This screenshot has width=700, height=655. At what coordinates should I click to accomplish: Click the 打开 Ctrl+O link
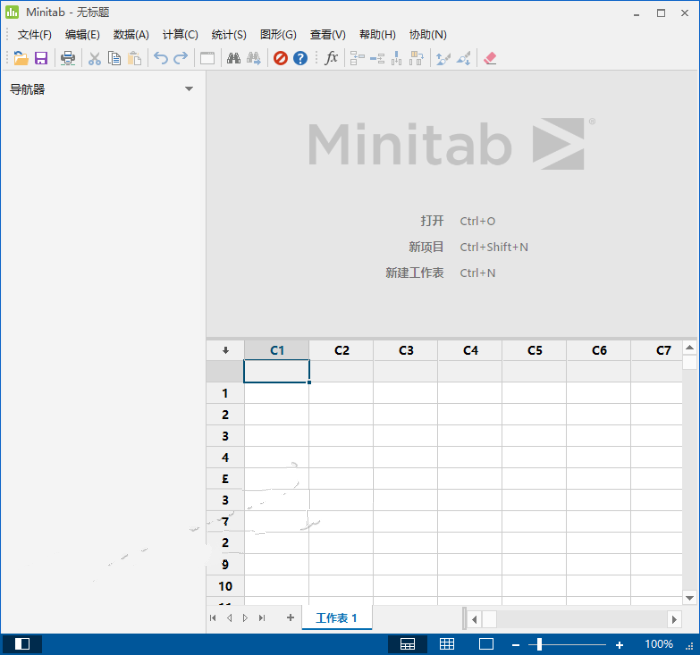click(458, 221)
